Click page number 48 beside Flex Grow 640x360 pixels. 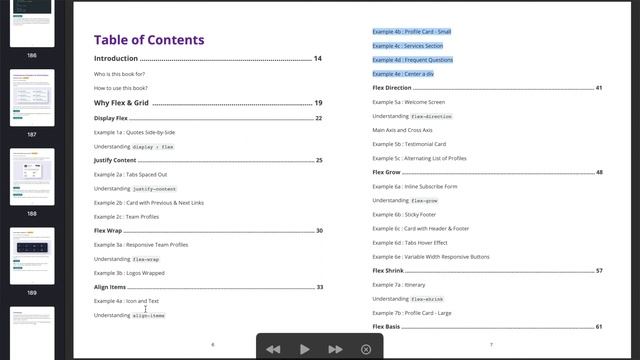599,172
